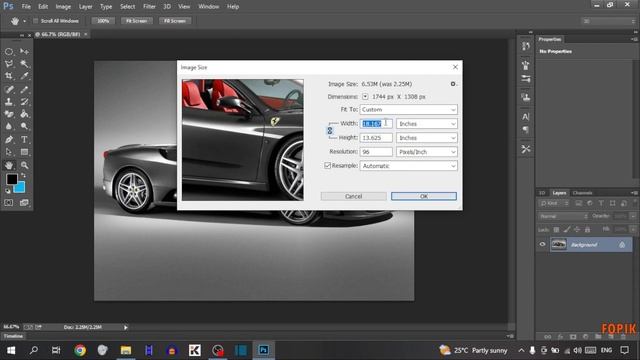Image resolution: width=640 pixels, height=360 pixels.
Task: Select the Polygonal Lasso tool
Action: coord(9,64)
